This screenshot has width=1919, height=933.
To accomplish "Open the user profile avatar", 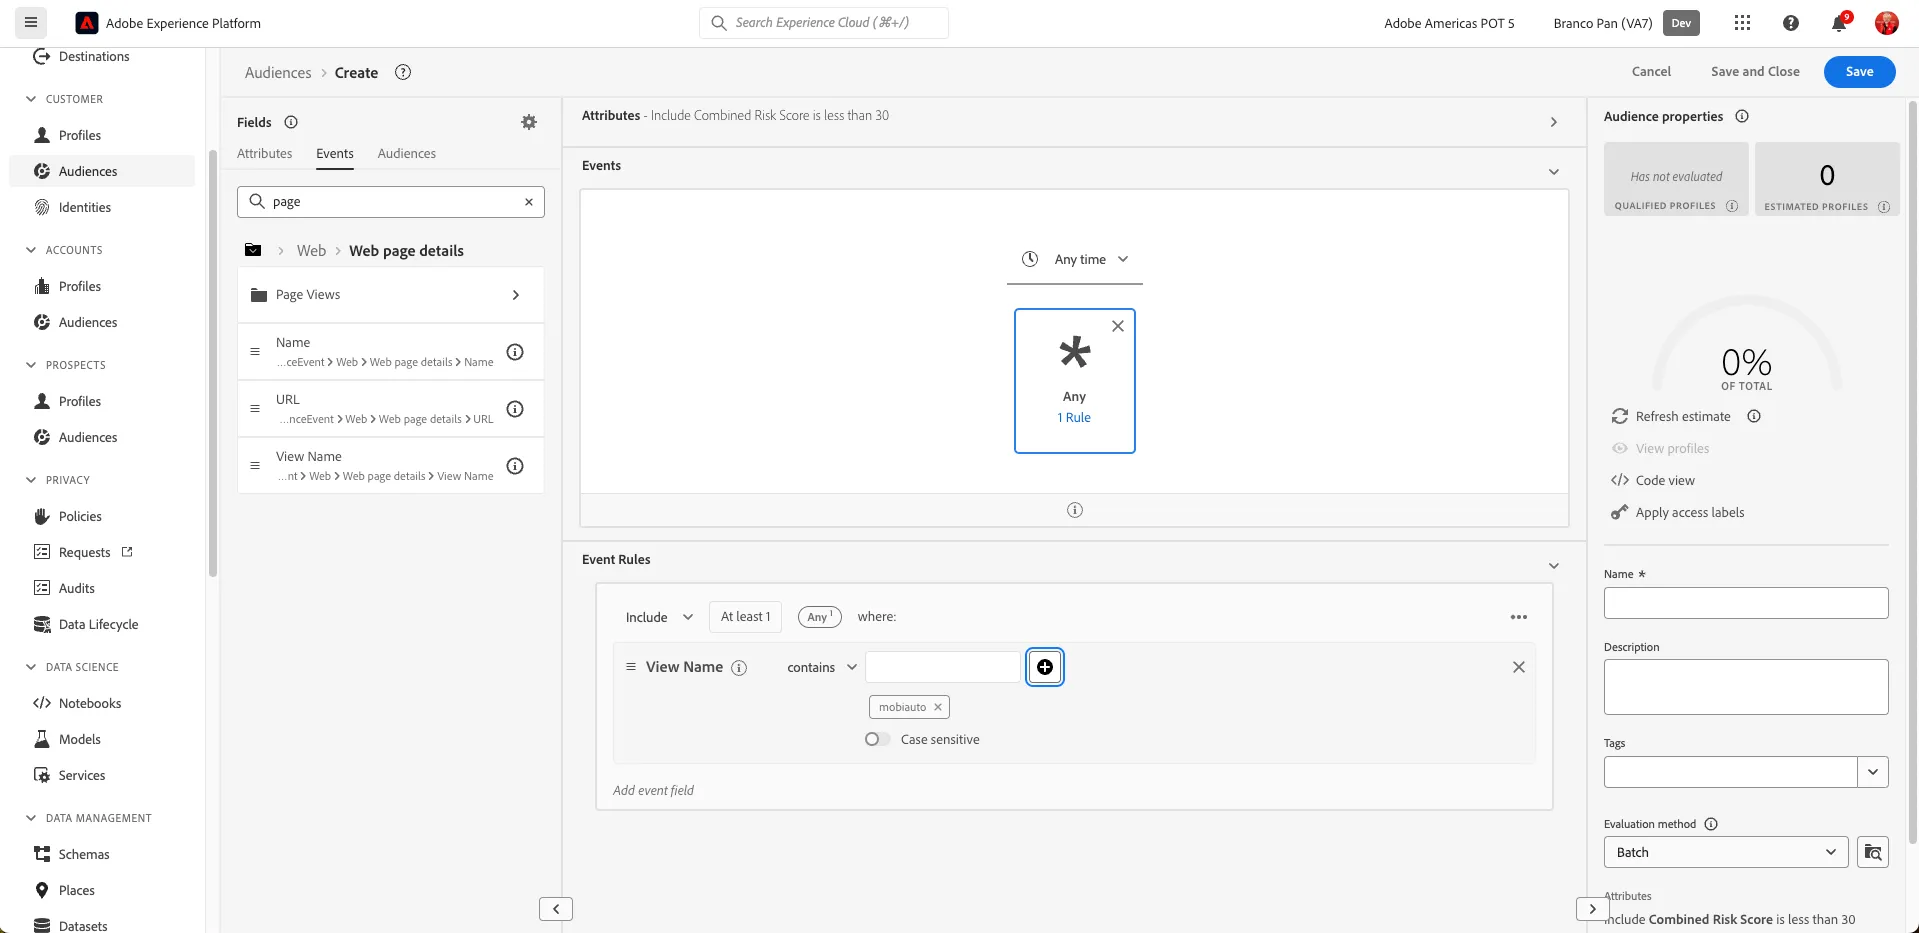I will pos(1886,23).
